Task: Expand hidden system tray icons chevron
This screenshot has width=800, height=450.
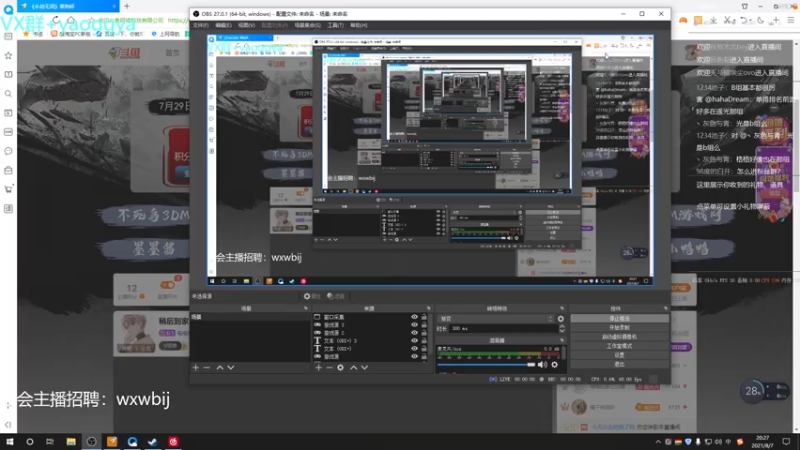Action: pyautogui.click(x=658, y=442)
